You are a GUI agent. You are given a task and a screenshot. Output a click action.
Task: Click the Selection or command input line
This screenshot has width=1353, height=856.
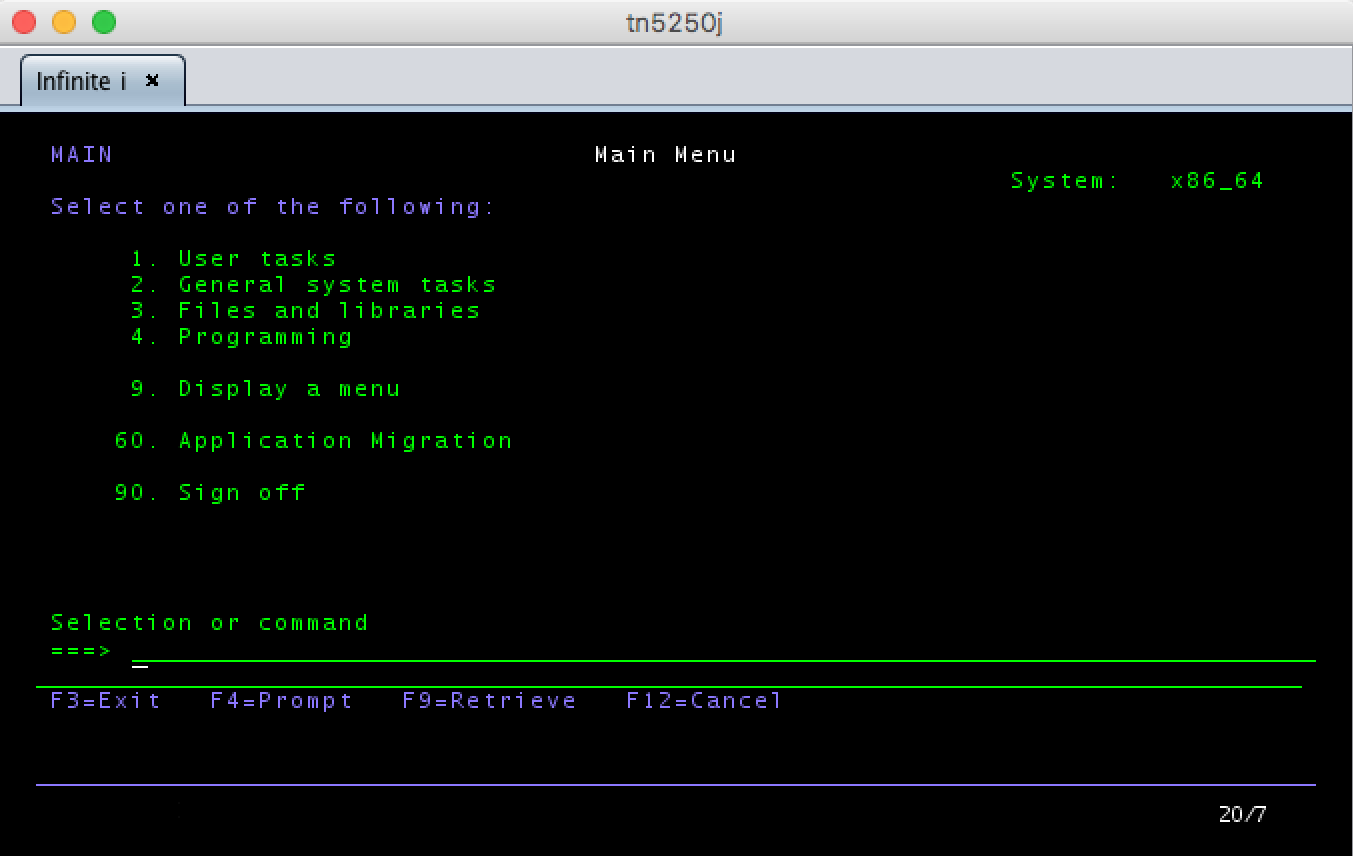coord(720,651)
